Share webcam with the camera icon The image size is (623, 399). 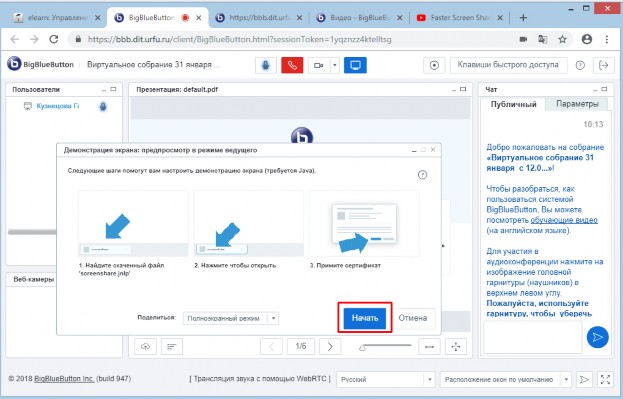click(x=319, y=65)
